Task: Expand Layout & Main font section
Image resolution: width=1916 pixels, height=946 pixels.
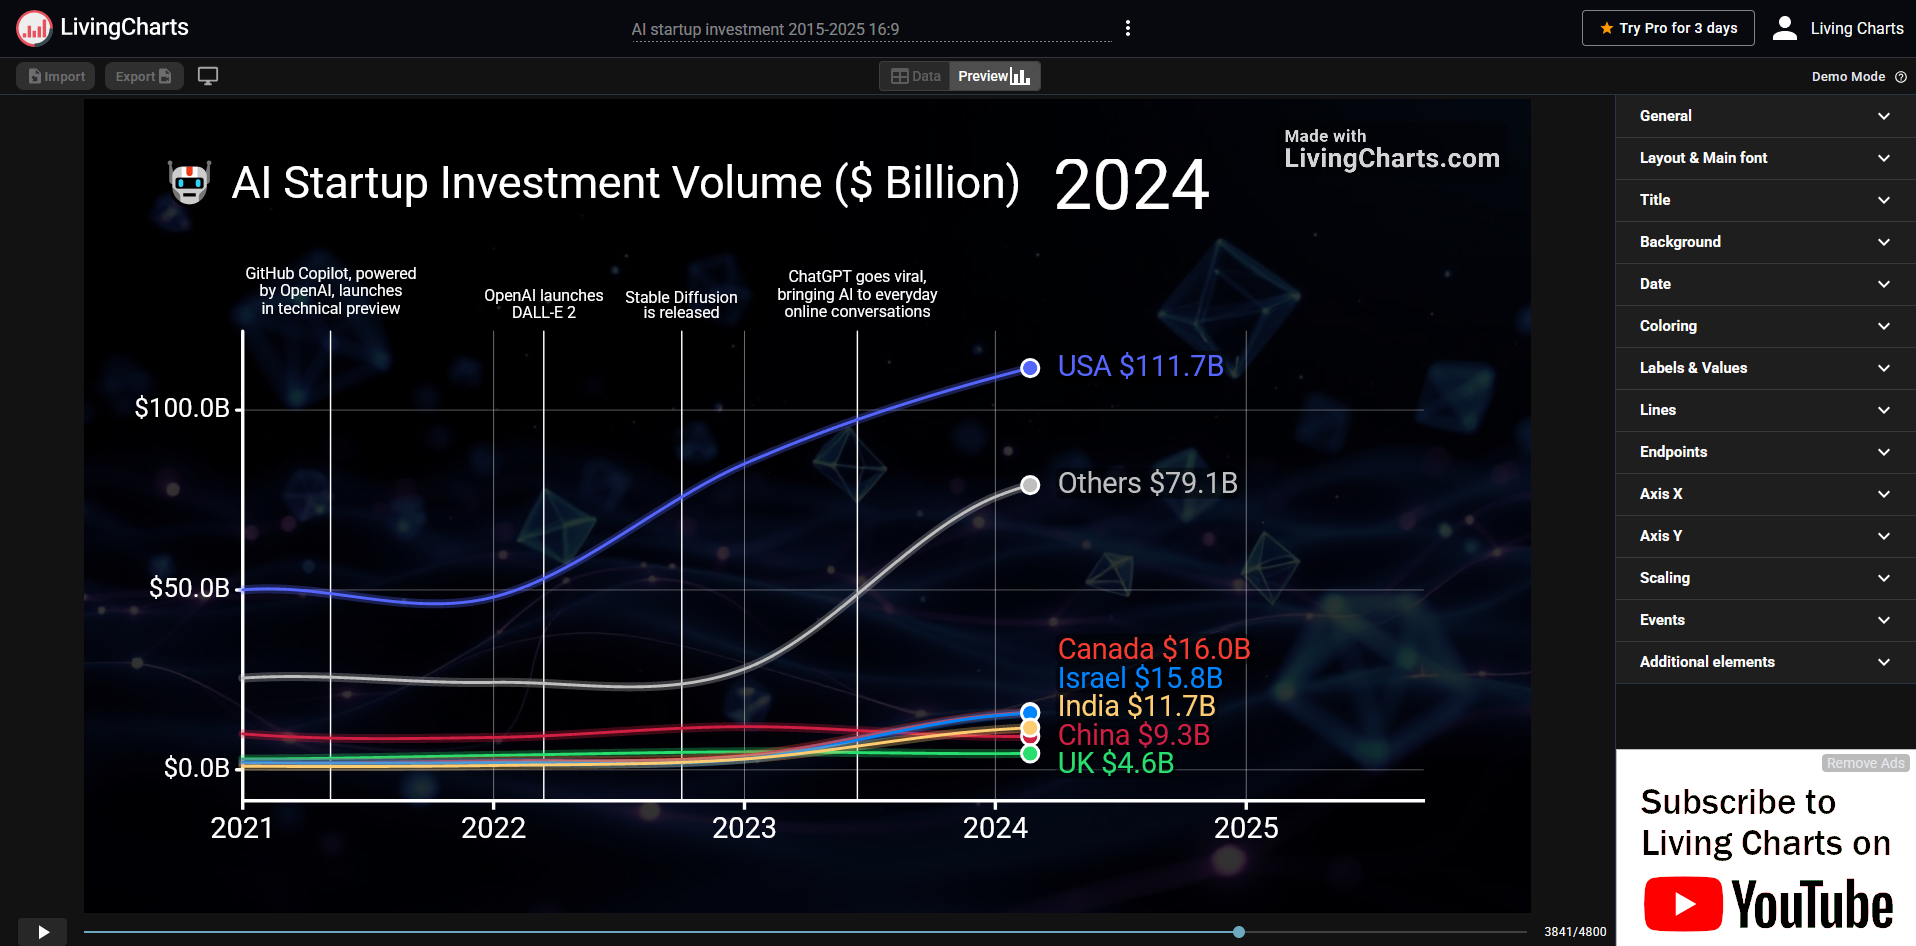Action: (1765, 158)
